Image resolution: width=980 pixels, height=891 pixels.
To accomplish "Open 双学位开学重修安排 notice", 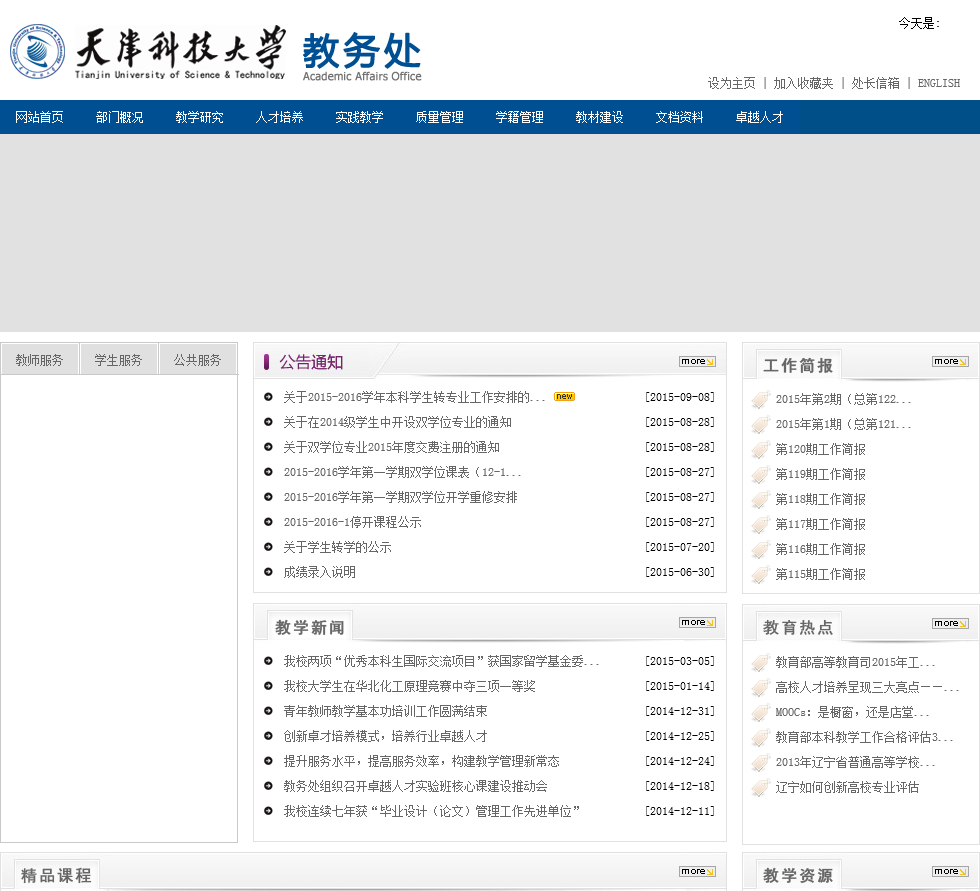I will click(400, 497).
